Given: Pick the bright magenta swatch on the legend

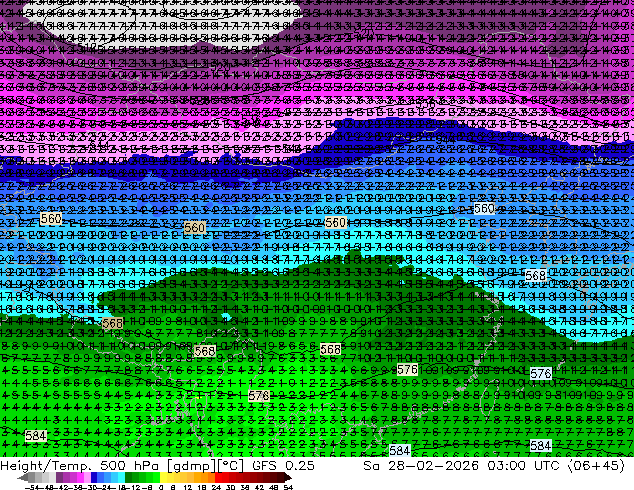Looking at the screenshot, I should tap(80, 478).
